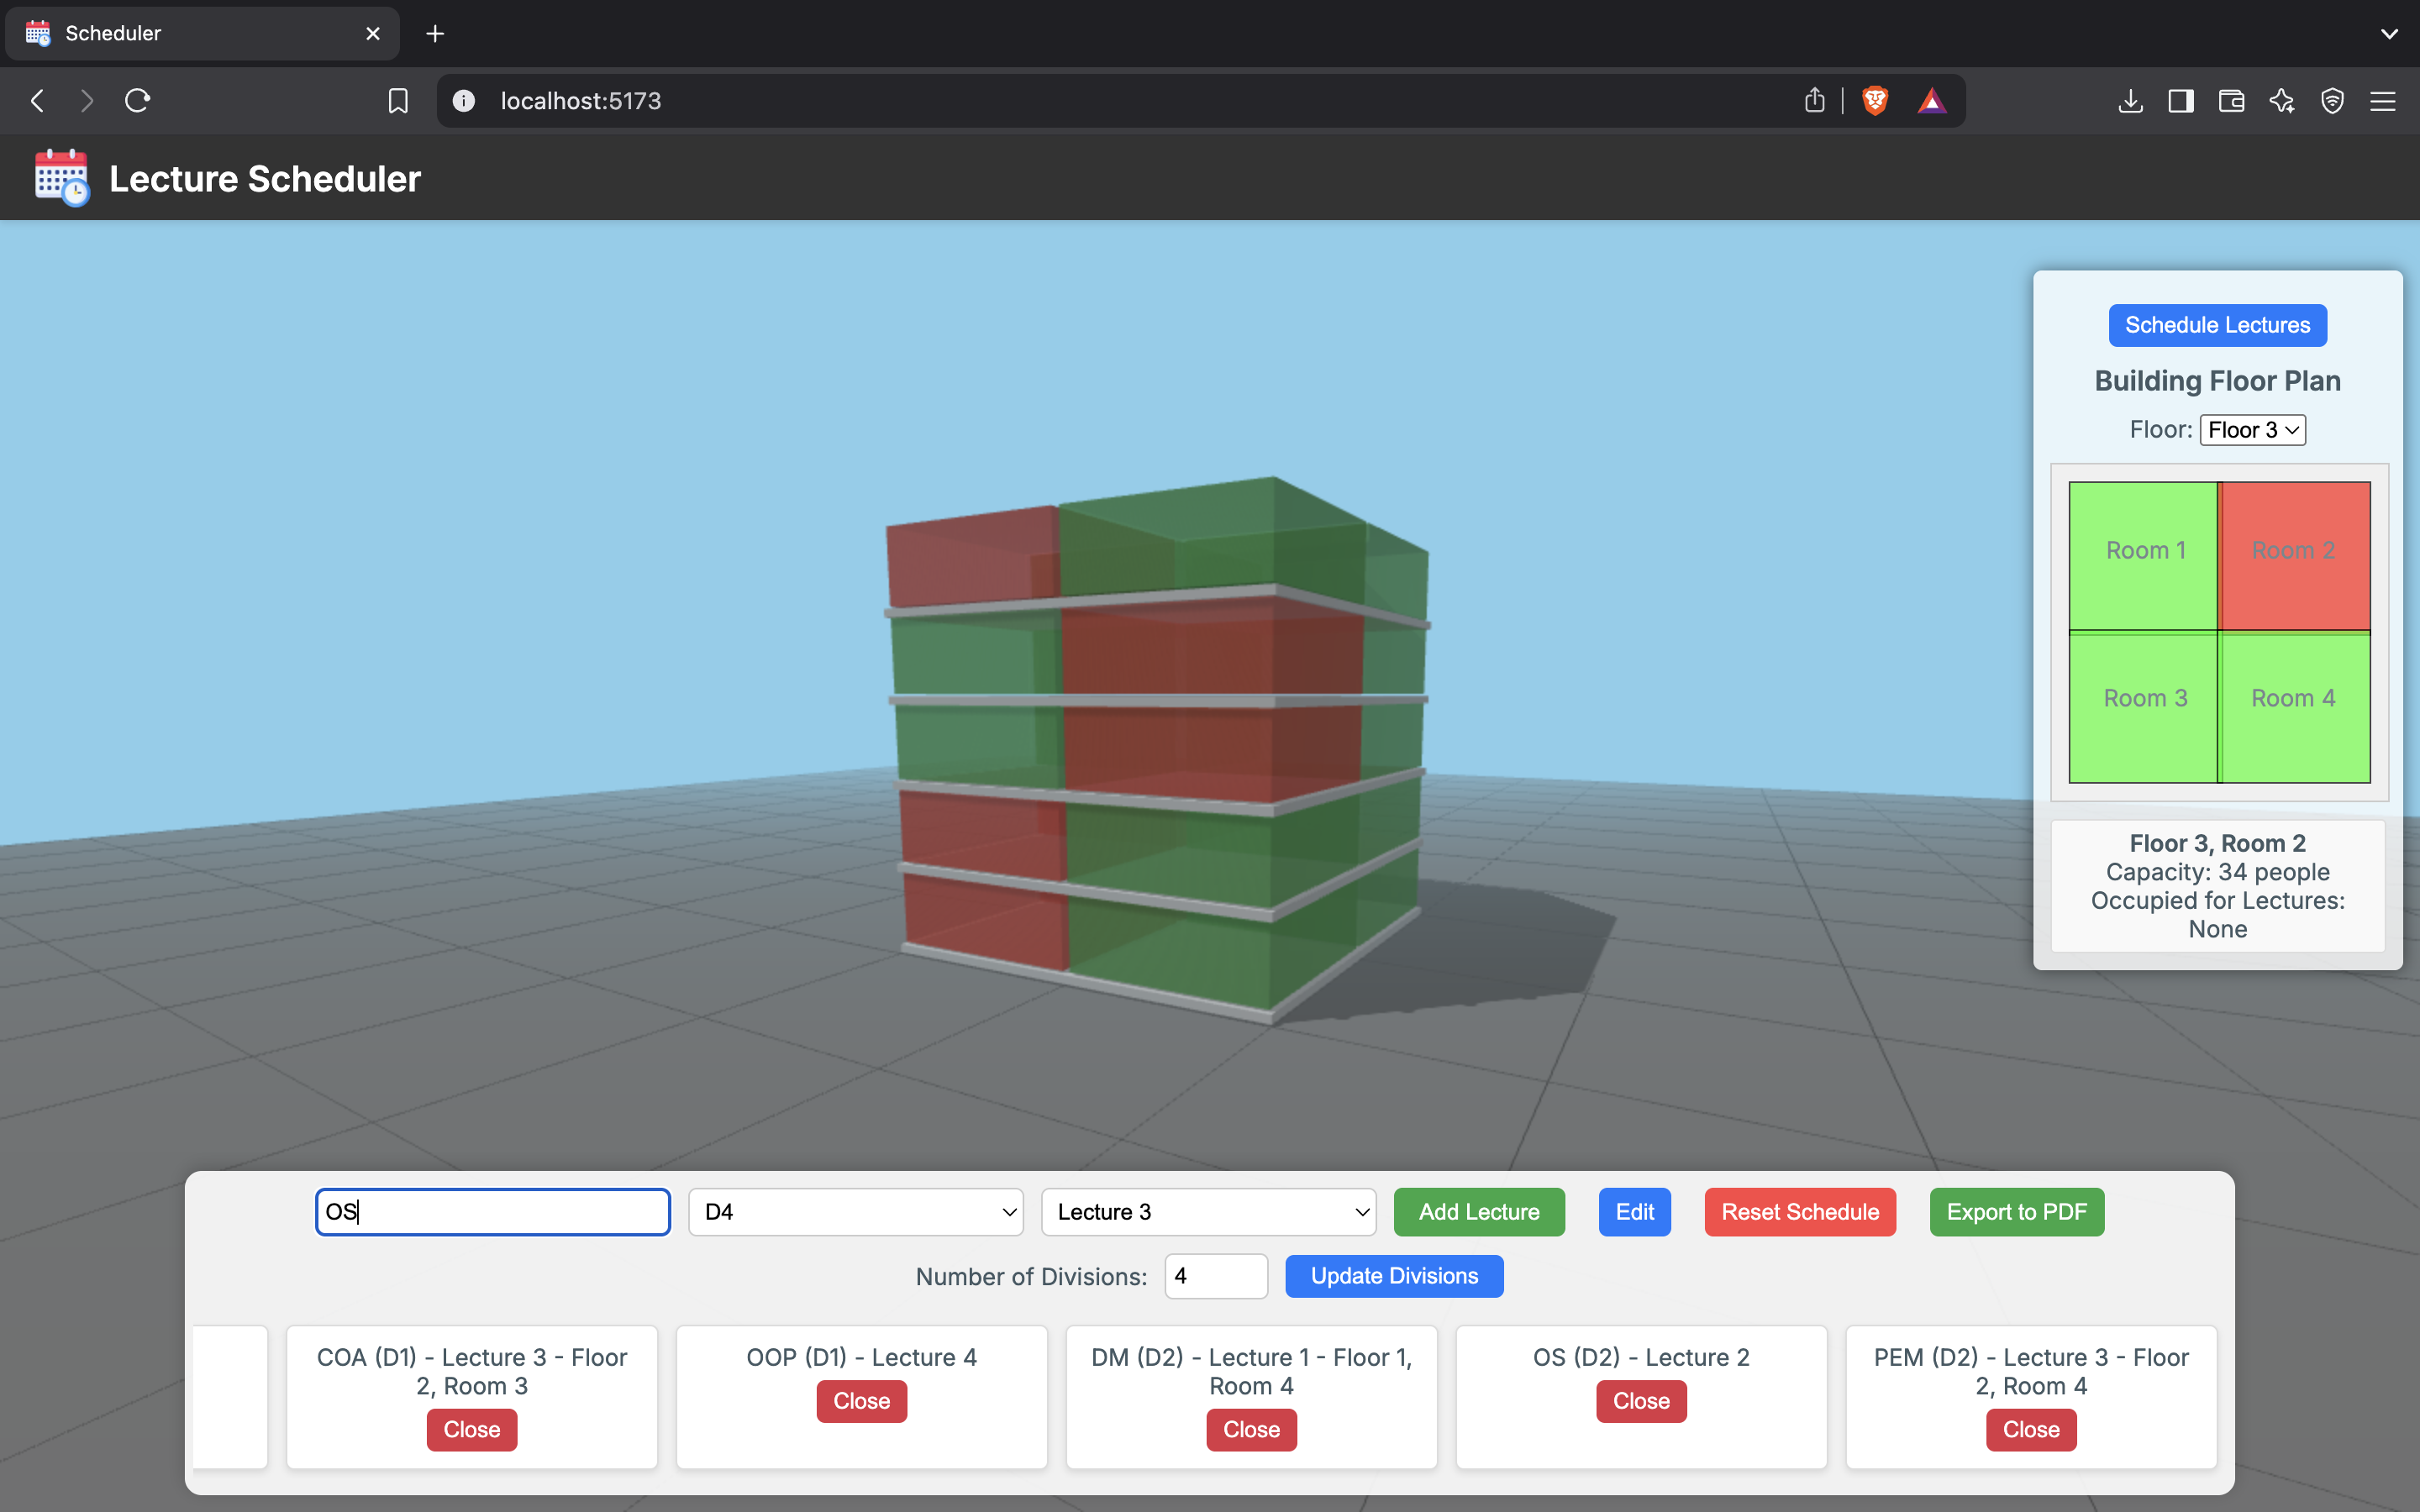This screenshot has height=1512, width=2420.
Task: Open the browser hamburger menu icon
Action: 2383,101
